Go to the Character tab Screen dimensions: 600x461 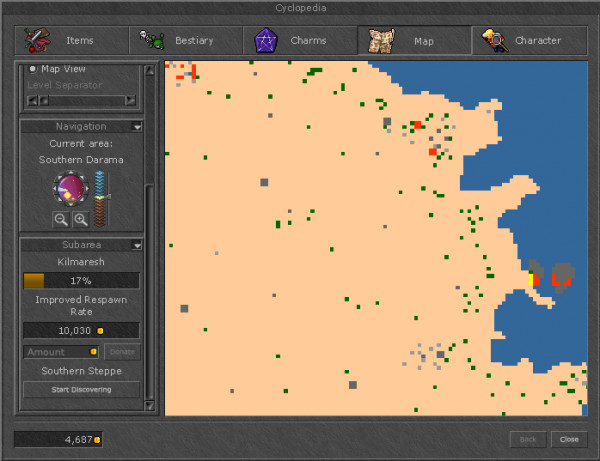point(530,40)
